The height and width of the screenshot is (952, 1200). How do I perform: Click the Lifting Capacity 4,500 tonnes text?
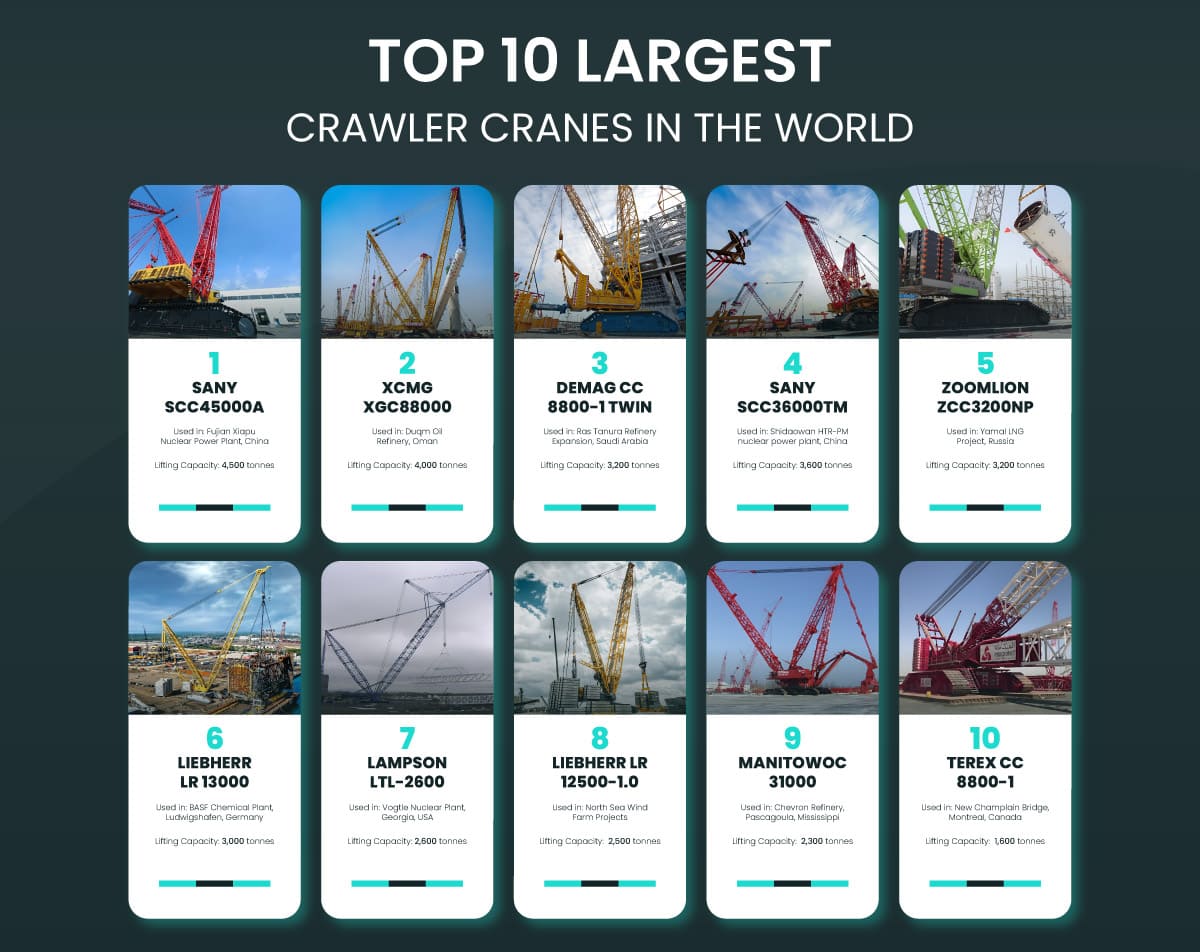[213, 464]
